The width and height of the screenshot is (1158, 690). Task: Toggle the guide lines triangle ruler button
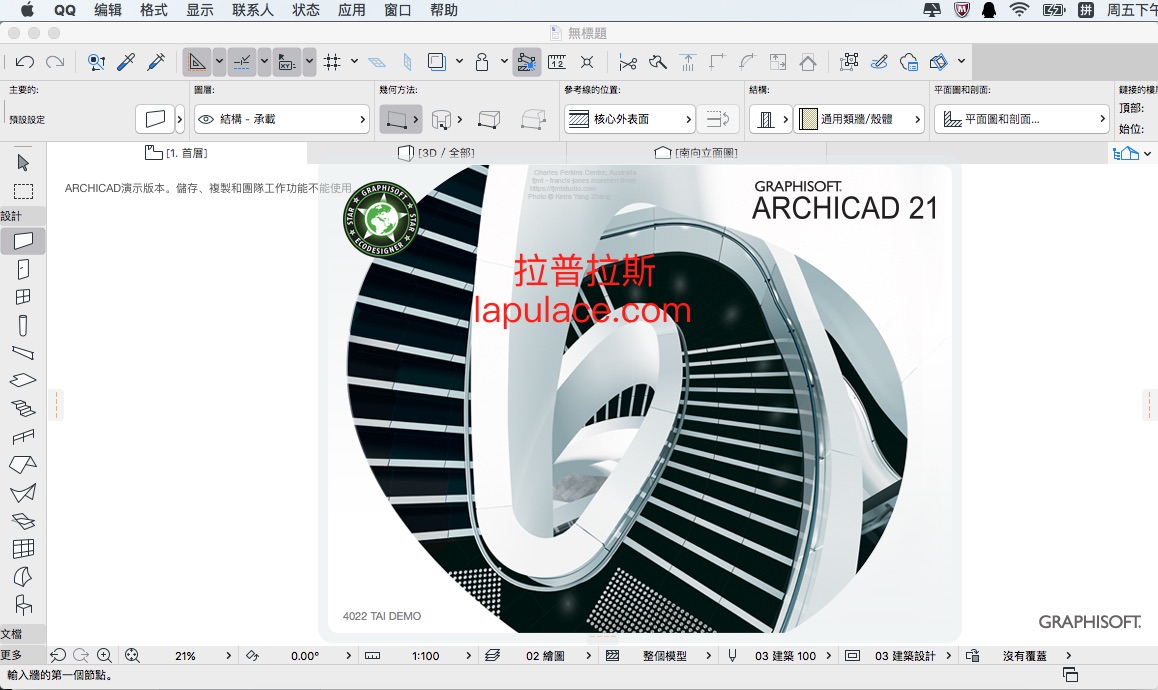[196, 62]
